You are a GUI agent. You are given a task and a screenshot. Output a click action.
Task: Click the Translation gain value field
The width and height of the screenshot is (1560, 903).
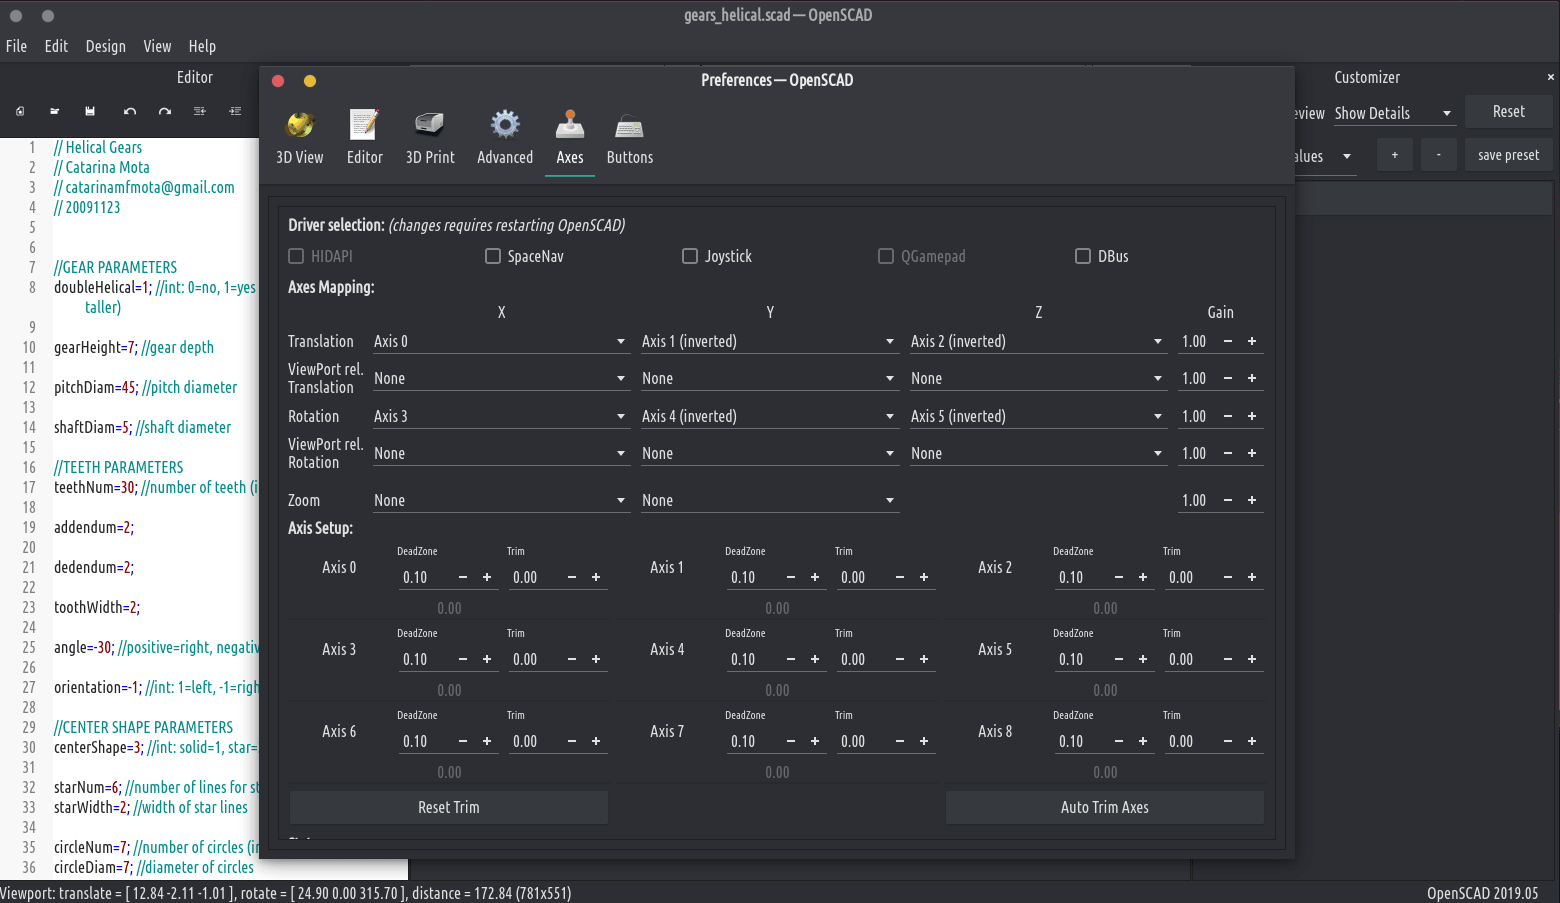click(1197, 342)
